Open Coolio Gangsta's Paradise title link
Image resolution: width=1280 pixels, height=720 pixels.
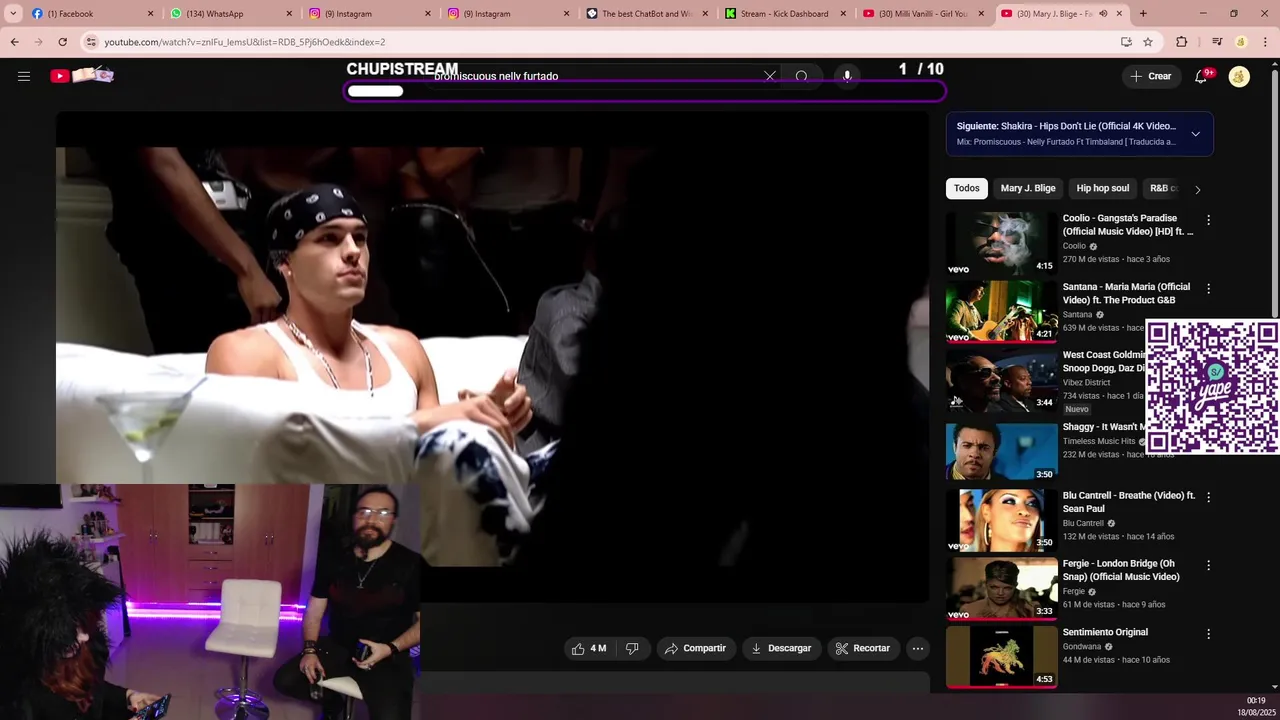[1128, 225]
